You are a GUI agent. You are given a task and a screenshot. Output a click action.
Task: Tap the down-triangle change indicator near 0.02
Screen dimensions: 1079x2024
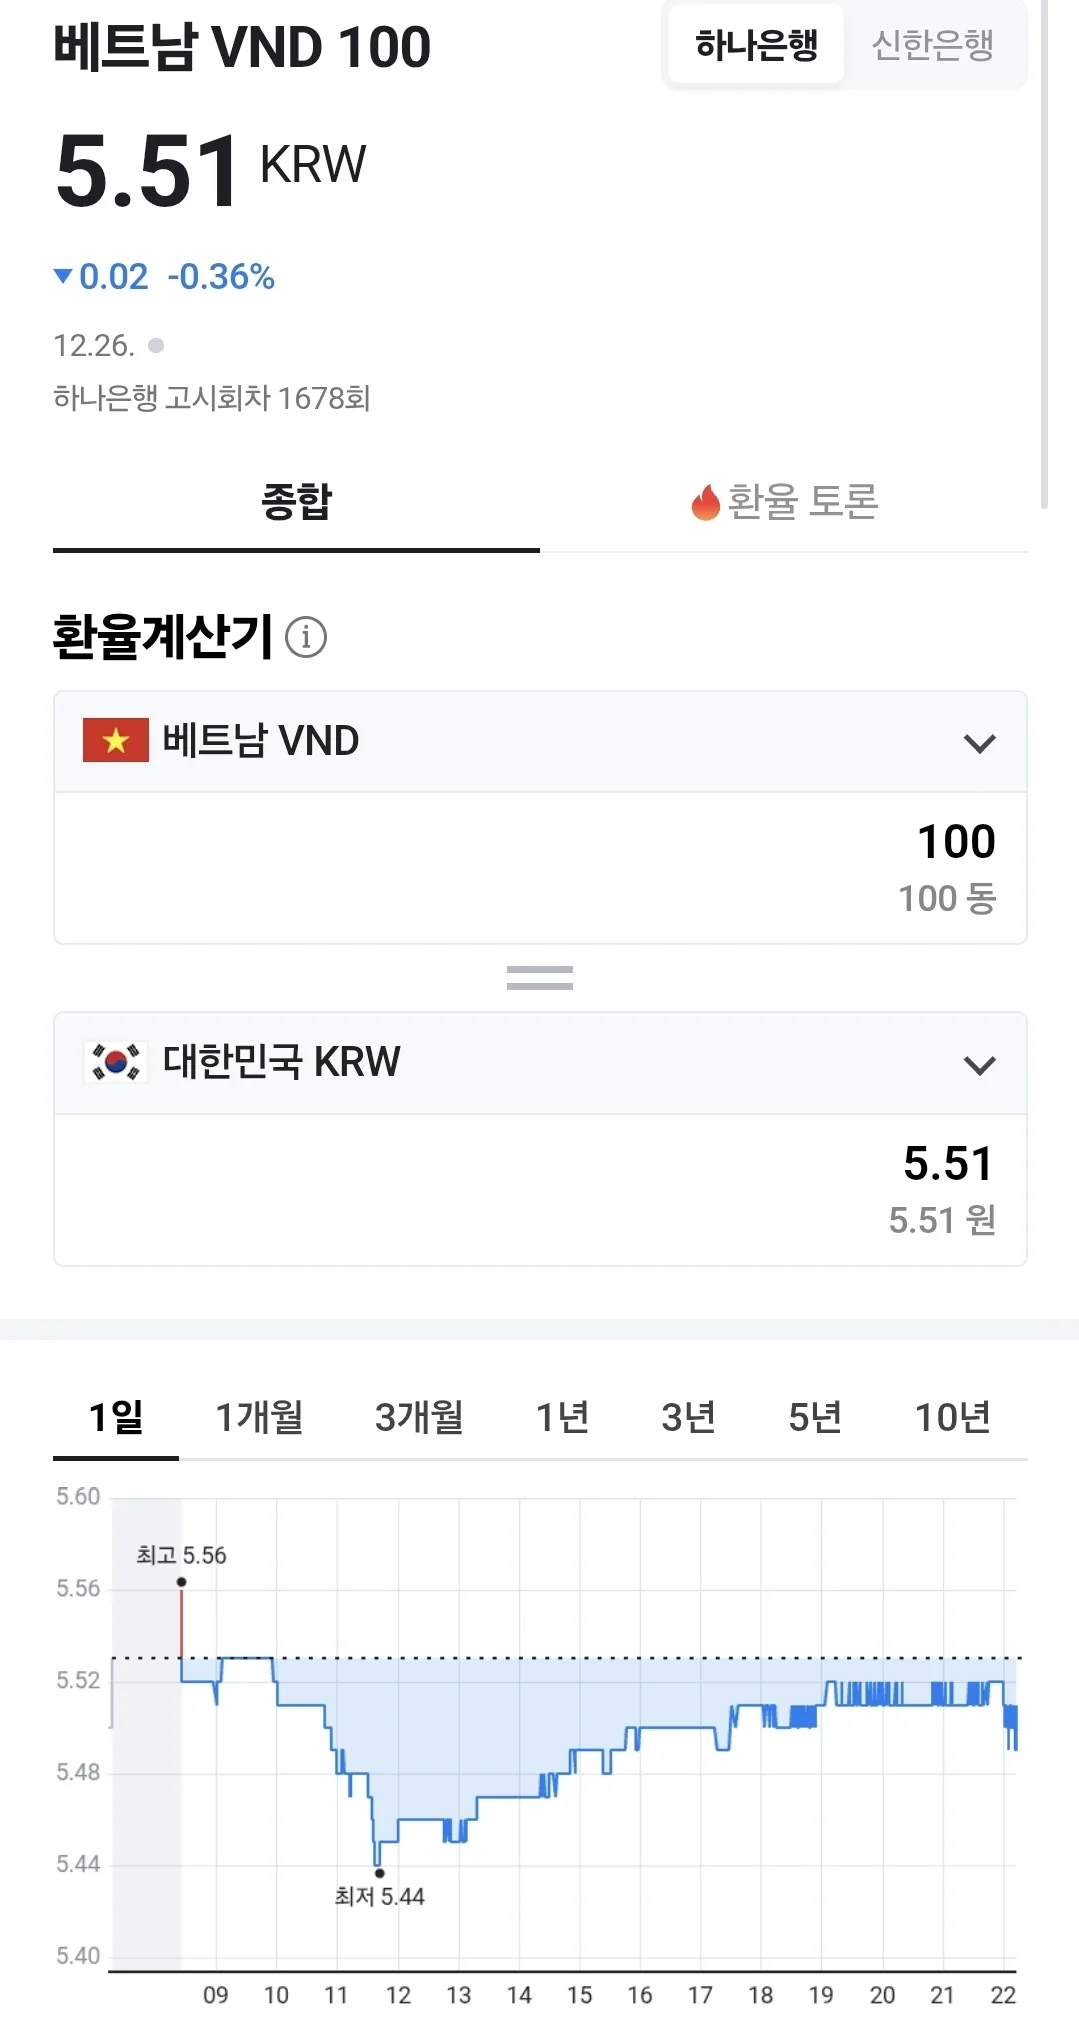(63, 276)
